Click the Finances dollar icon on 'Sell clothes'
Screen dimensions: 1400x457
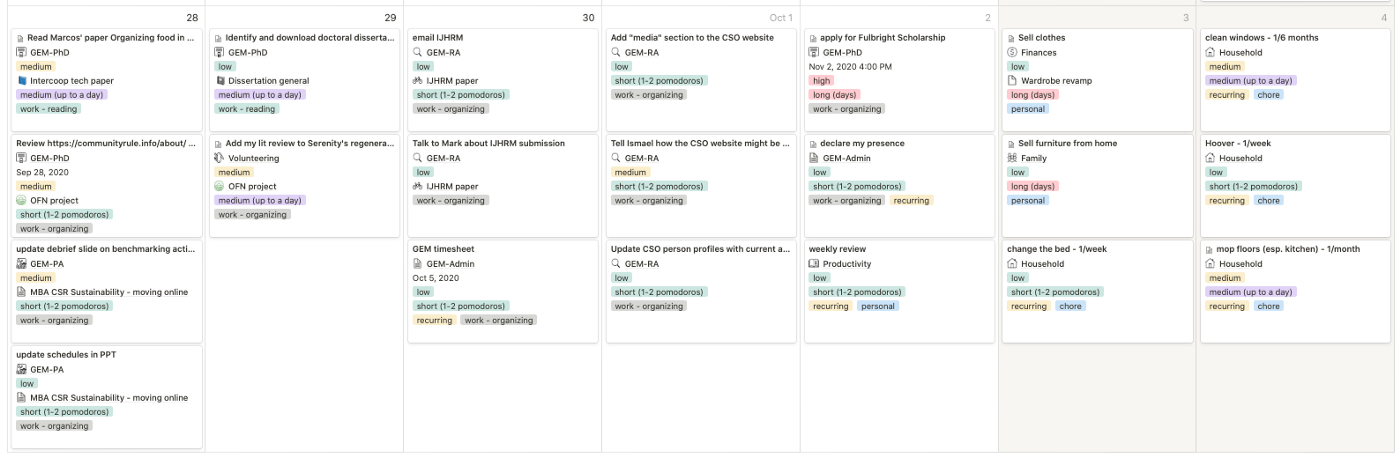[x=1012, y=52]
